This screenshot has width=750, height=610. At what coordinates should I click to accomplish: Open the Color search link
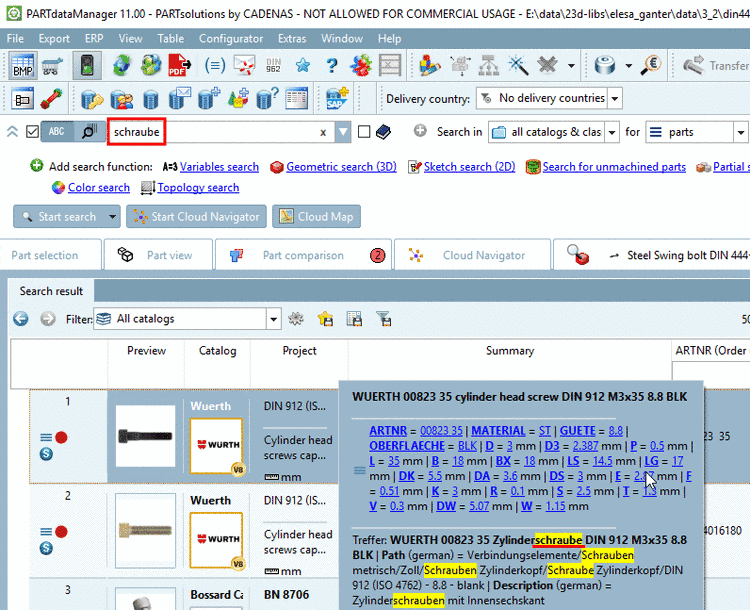(x=99, y=188)
